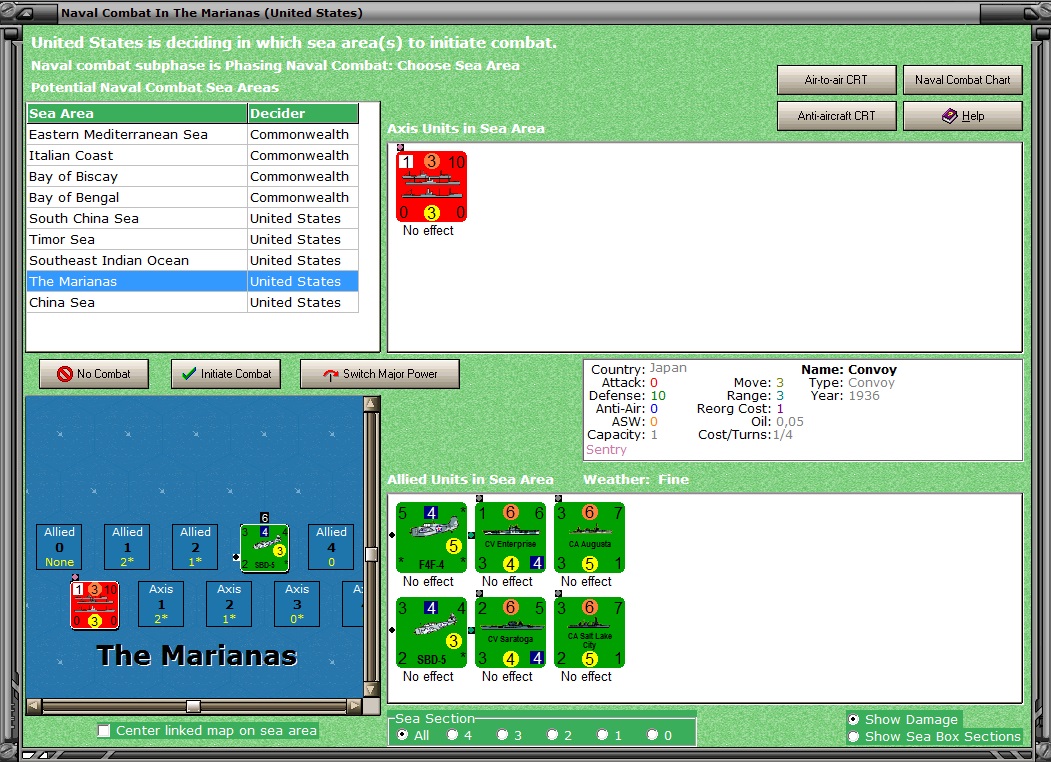1051x762 pixels.
Task: Select the CA Salt Lake City cruiser counter
Action: 589,633
